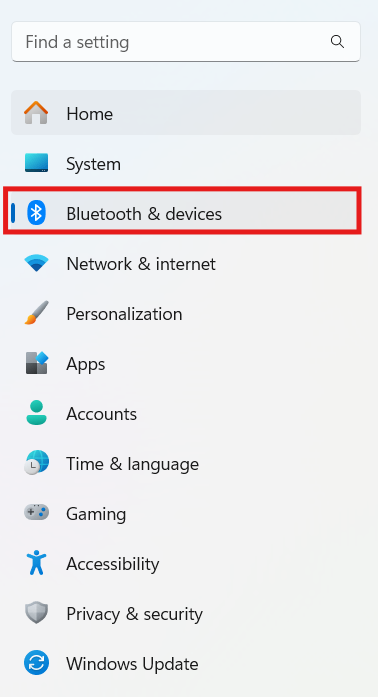Click the Accessibility figure icon
The image size is (378, 697).
pos(36,563)
